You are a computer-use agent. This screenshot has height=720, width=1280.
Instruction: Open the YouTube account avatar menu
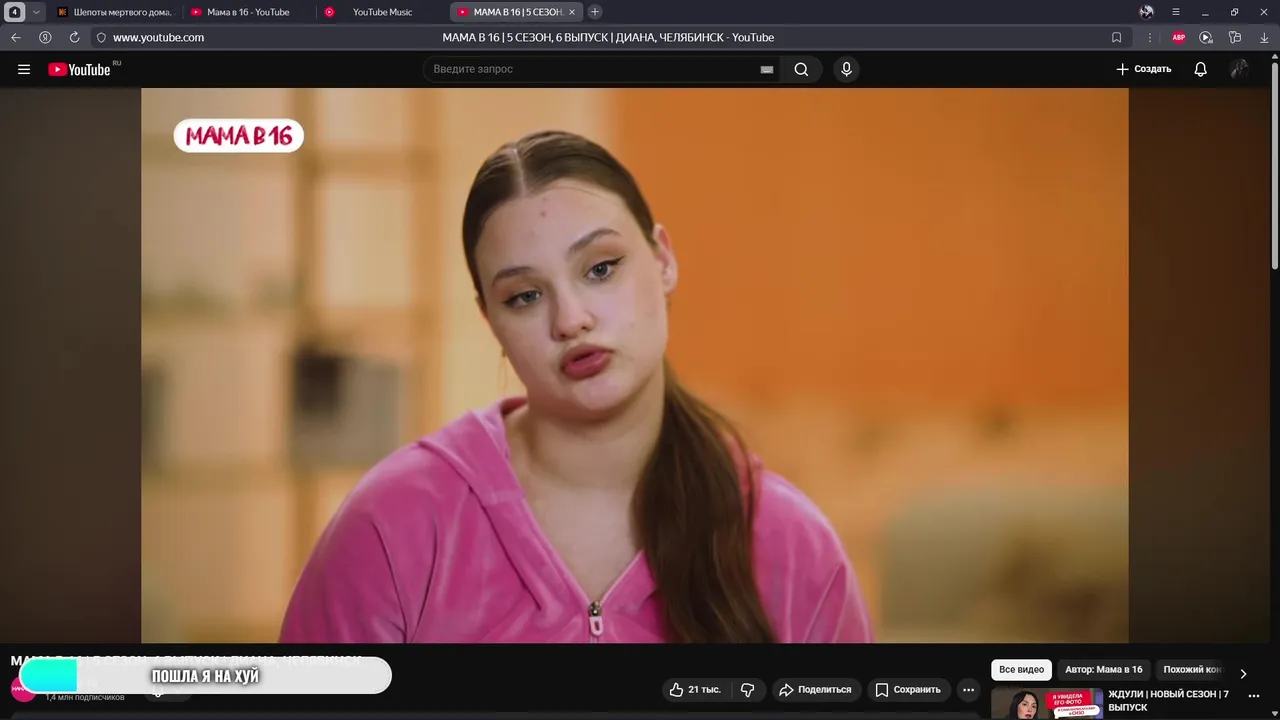(x=1239, y=69)
